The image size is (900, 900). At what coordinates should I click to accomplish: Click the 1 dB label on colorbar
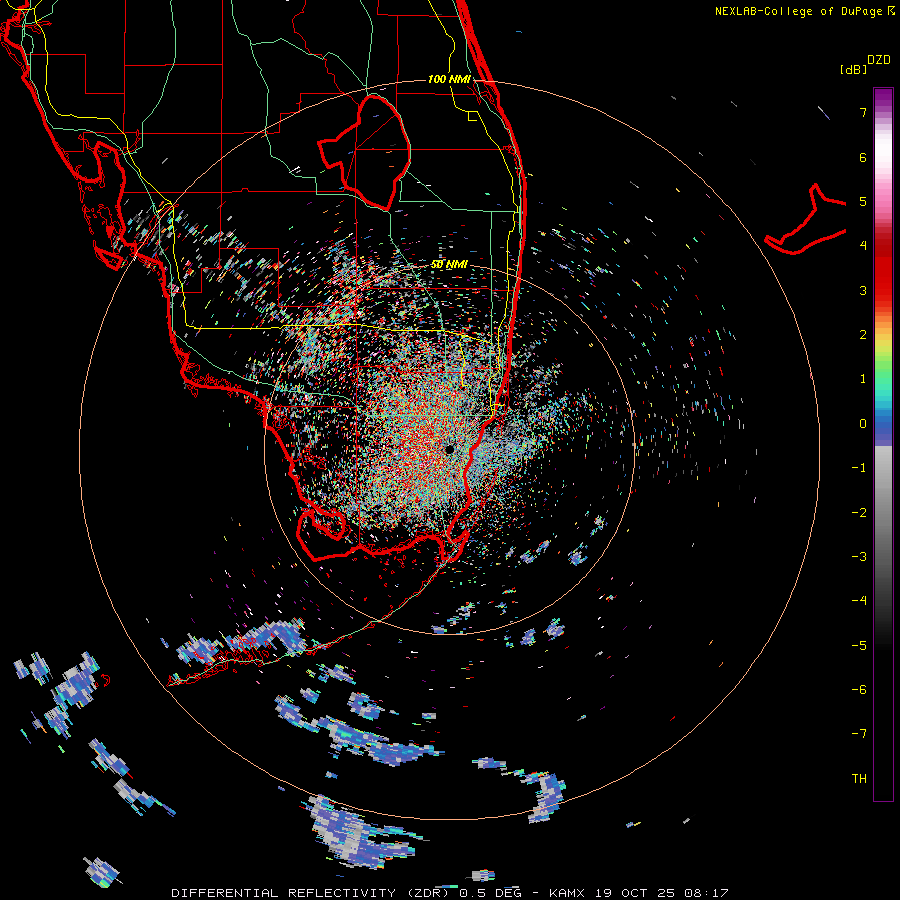(x=863, y=379)
